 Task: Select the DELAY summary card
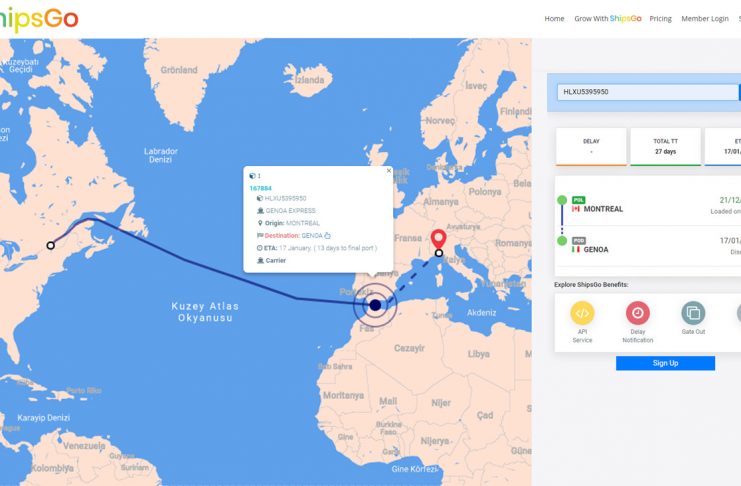pyautogui.click(x=591, y=147)
